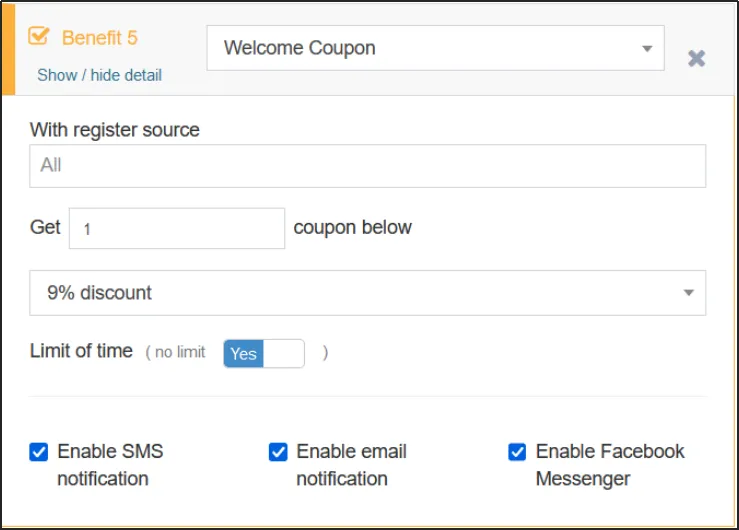Image resolution: width=739 pixels, height=530 pixels.
Task: Click the Welcome Coupon dropdown arrow
Action: click(x=647, y=48)
